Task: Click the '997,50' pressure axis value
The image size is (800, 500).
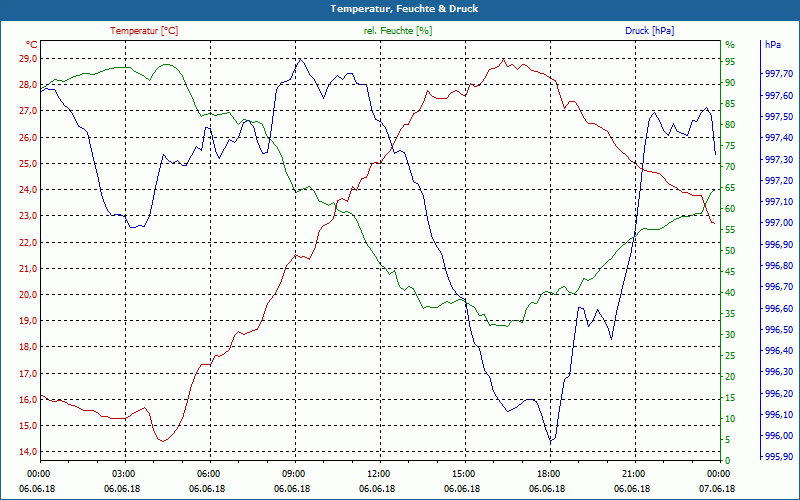Action: click(x=779, y=117)
